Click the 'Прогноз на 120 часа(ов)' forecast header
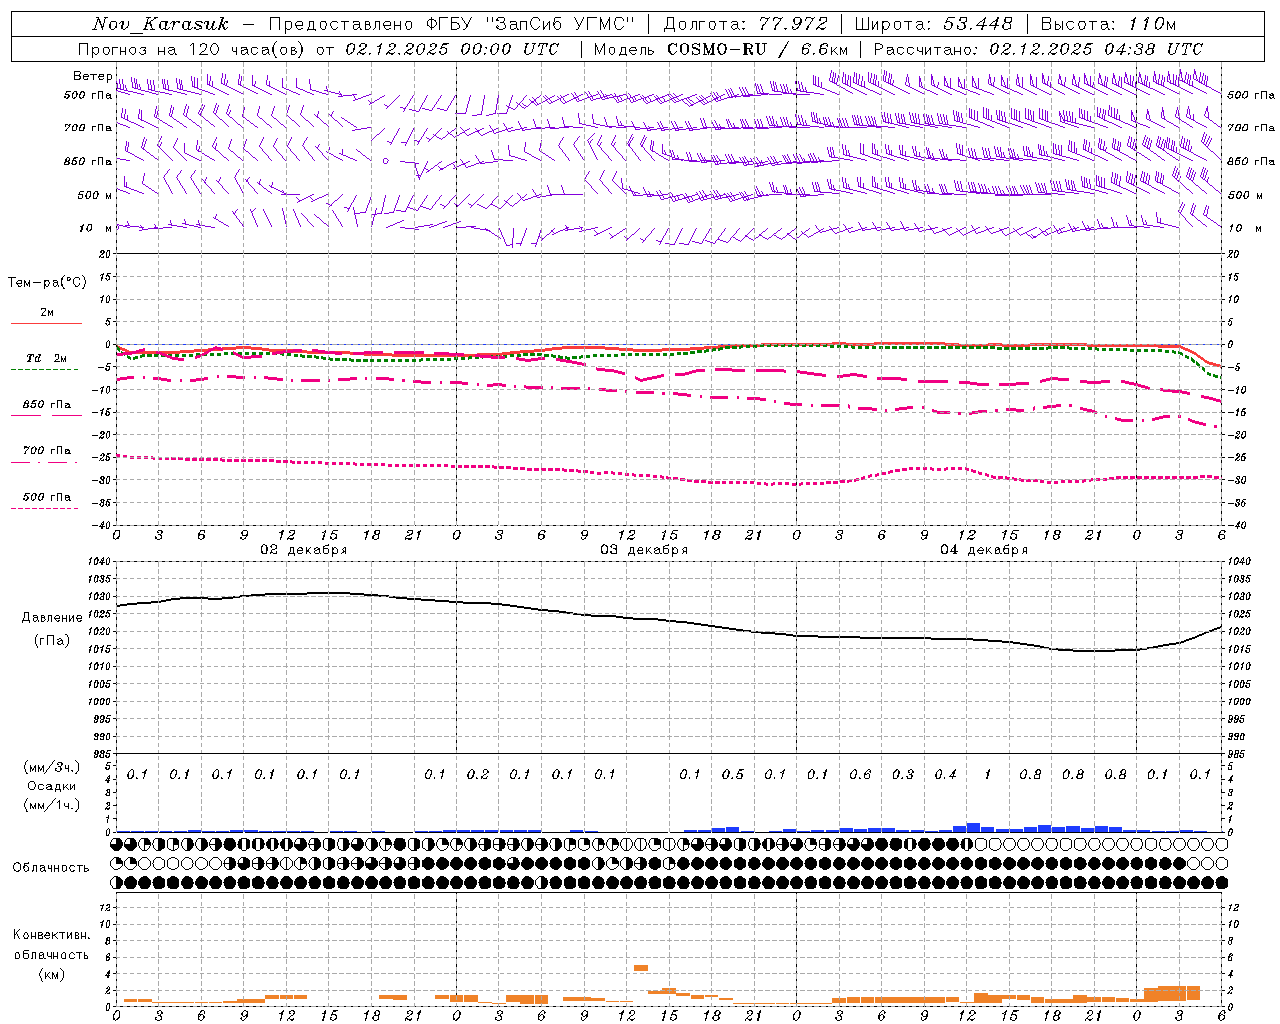Image resolution: width=1280 pixels, height=1024 pixels. coord(191,49)
